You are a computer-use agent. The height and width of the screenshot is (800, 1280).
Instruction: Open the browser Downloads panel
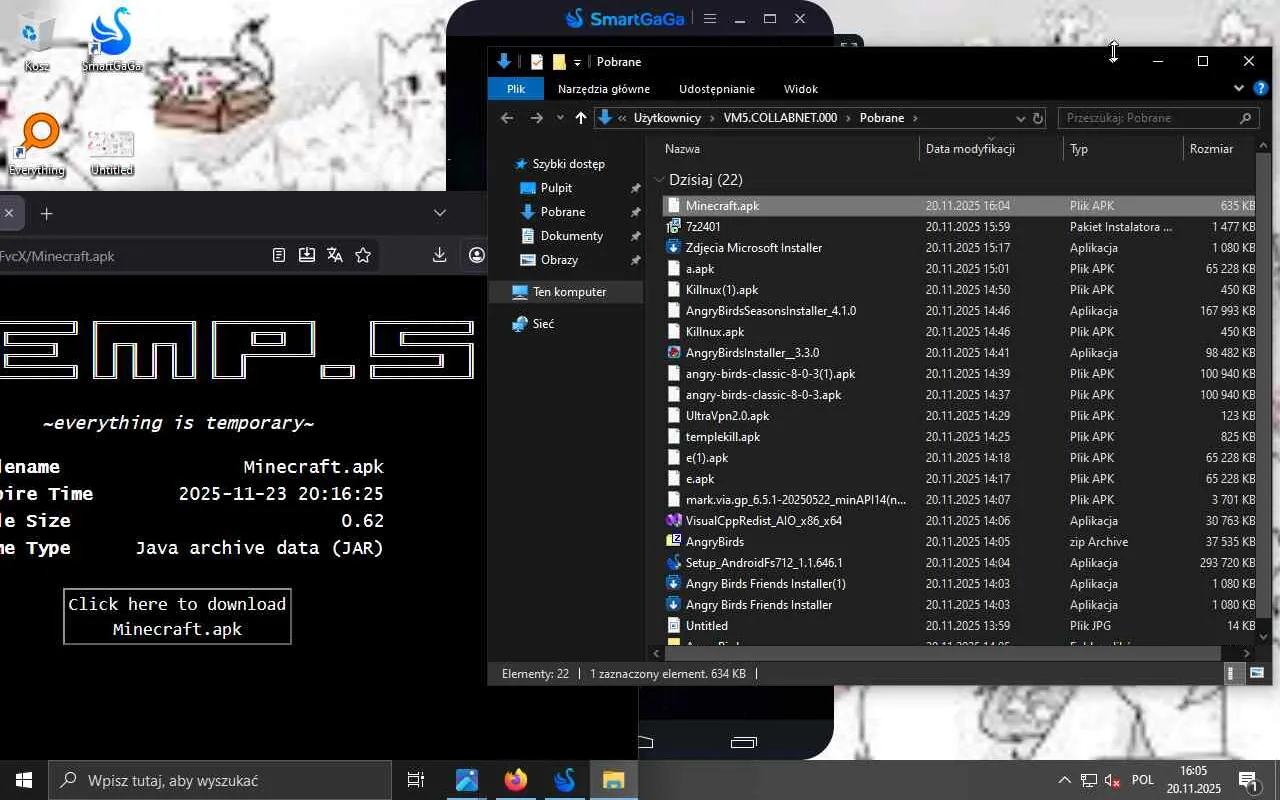pos(439,256)
